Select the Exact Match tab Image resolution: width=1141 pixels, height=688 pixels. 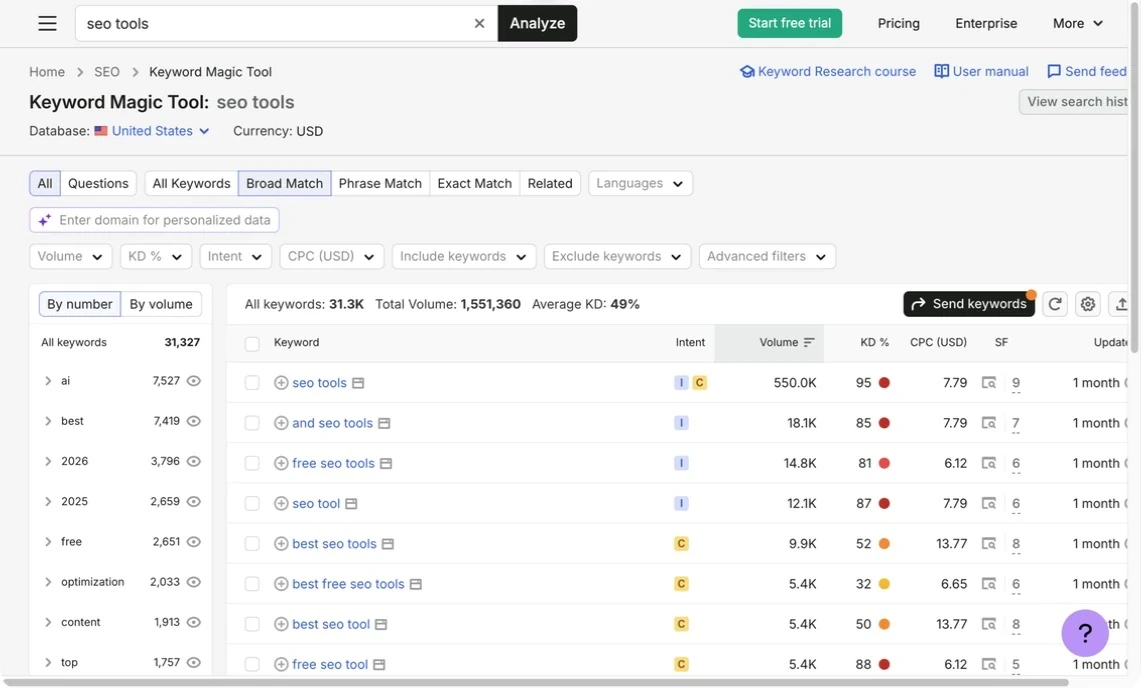coord(474,183)
